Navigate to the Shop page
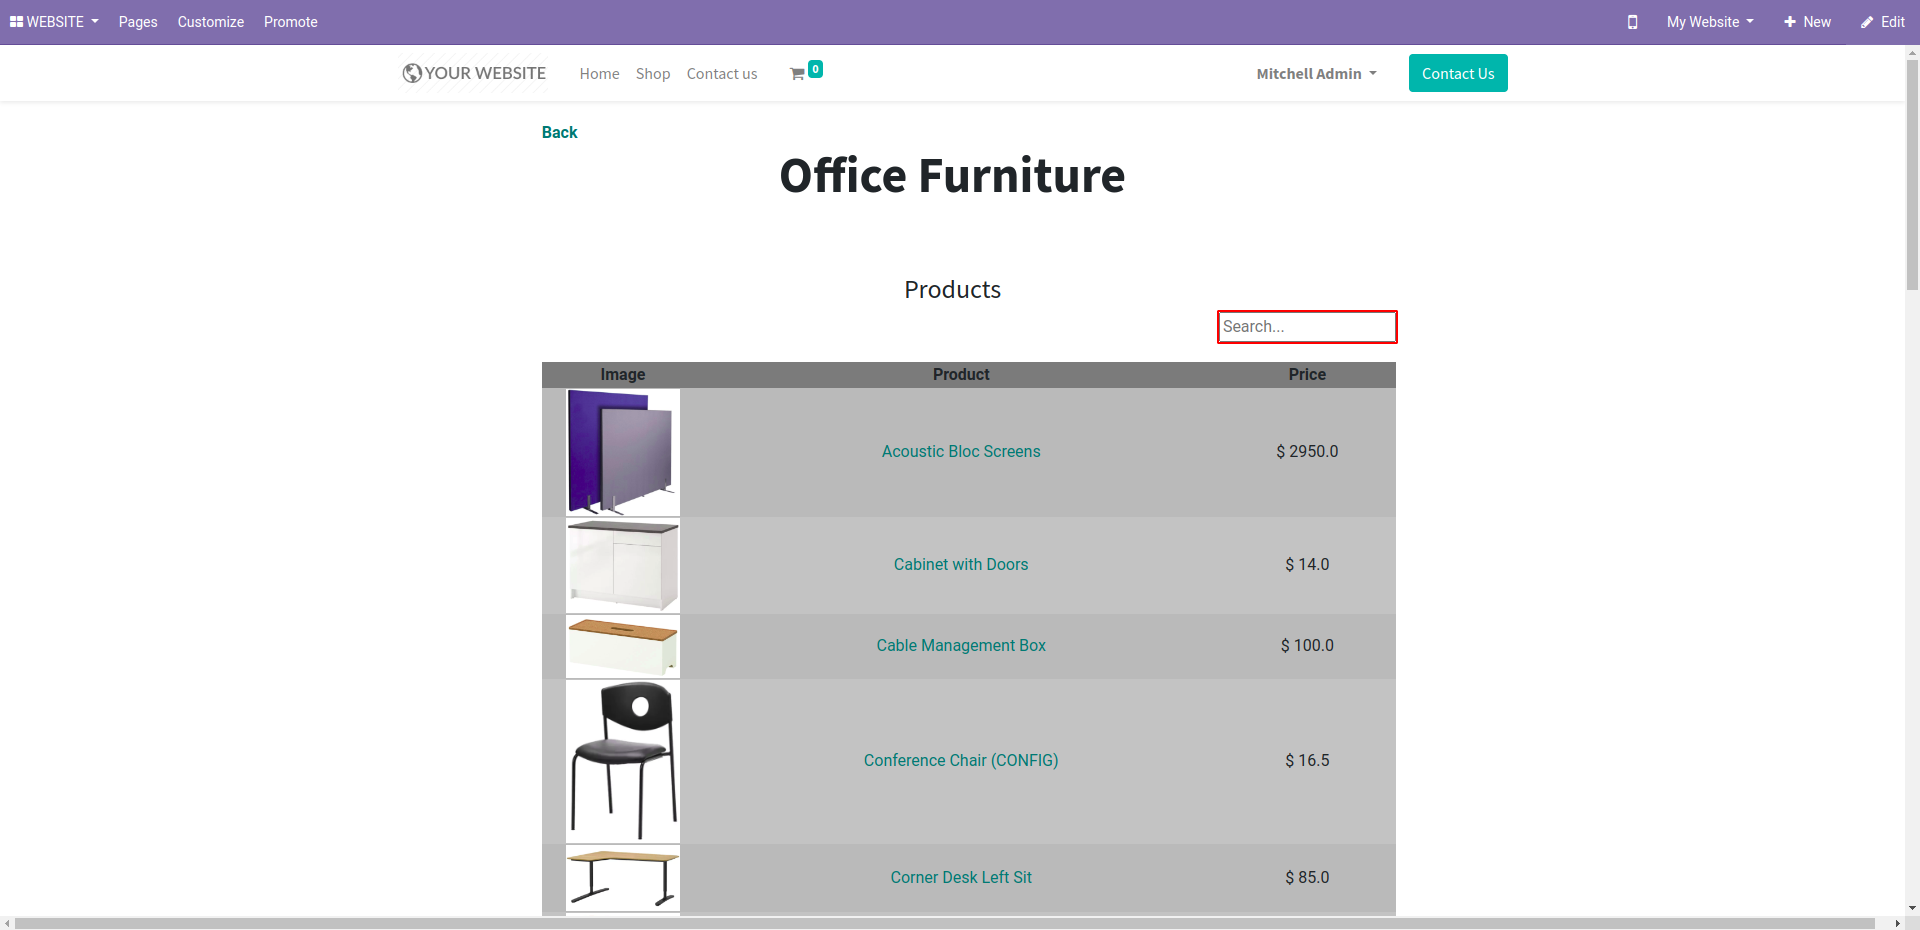 tap(652, 74)
